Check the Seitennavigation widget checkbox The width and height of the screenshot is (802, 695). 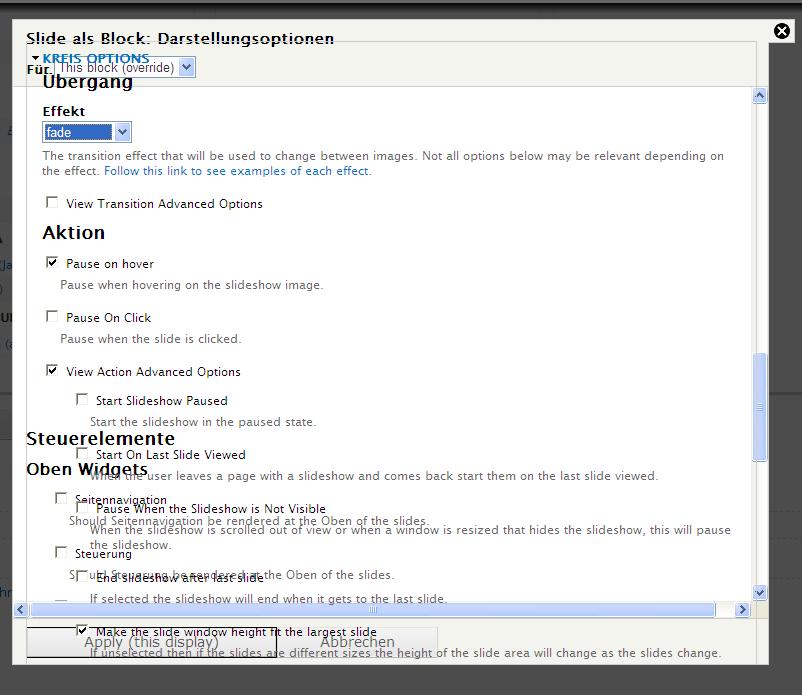click(x=61, y=498)
